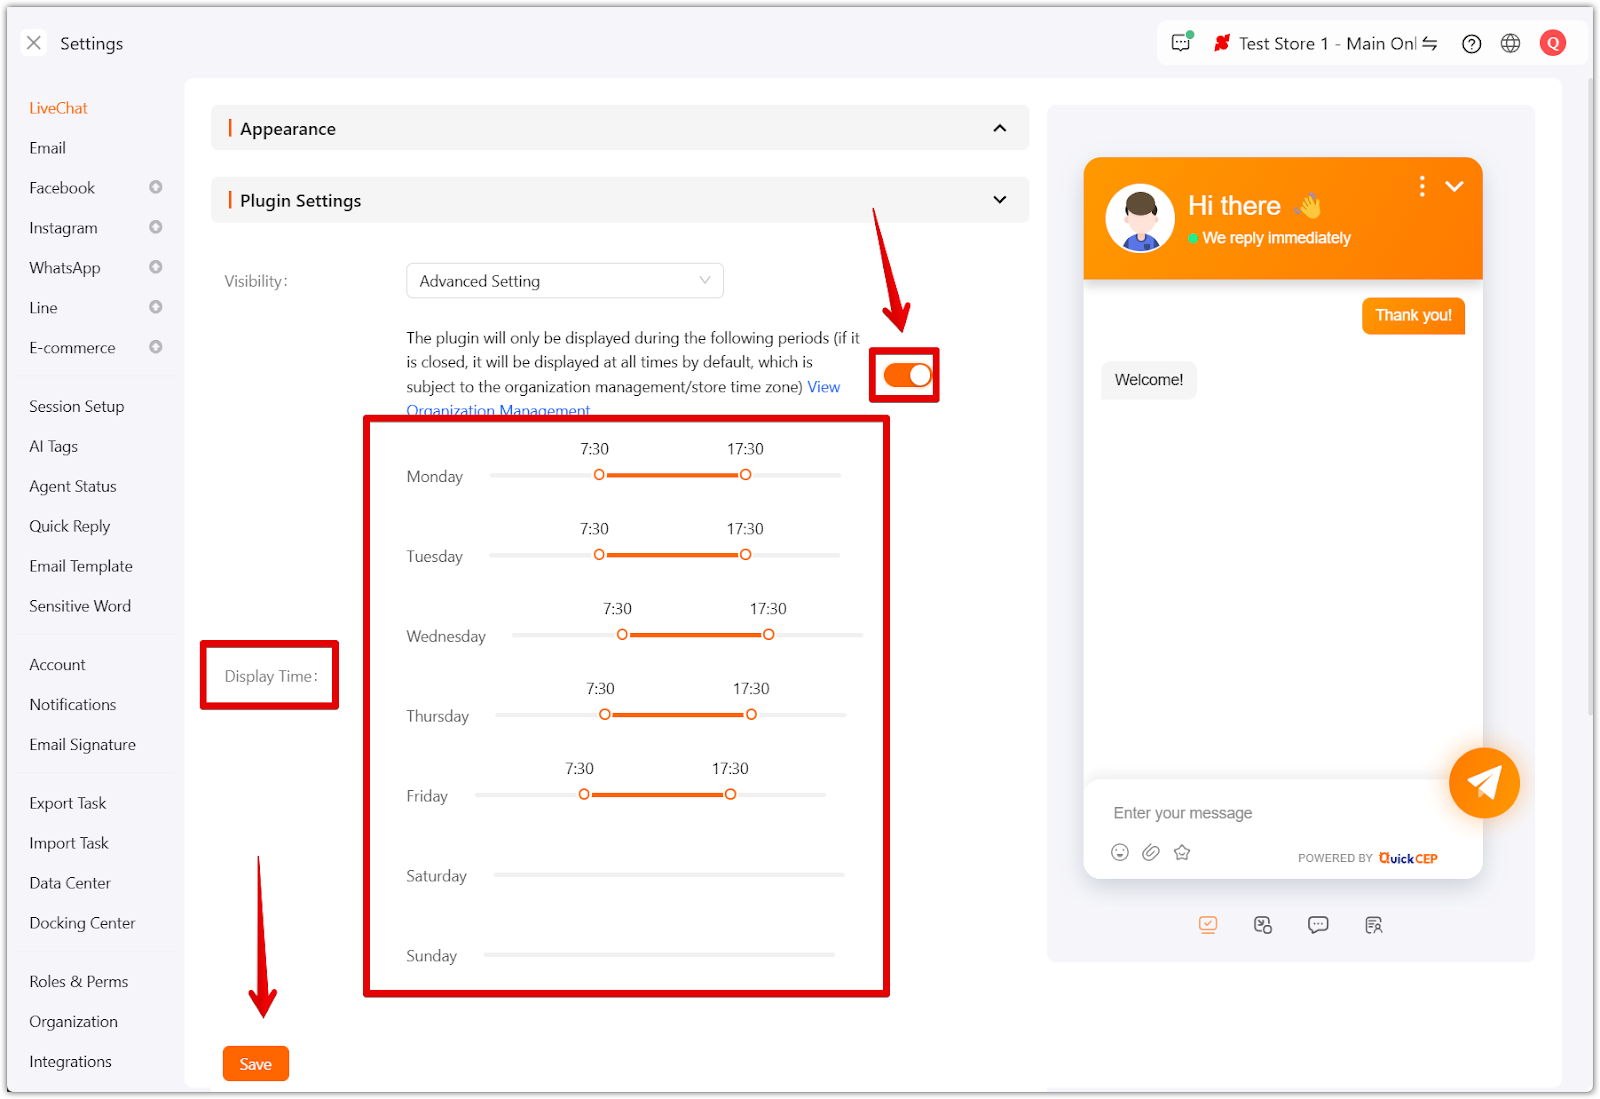Expand the Plugin Settings section chevron
This screenshot has width=1600, height=1099.
tap(999, 200)
